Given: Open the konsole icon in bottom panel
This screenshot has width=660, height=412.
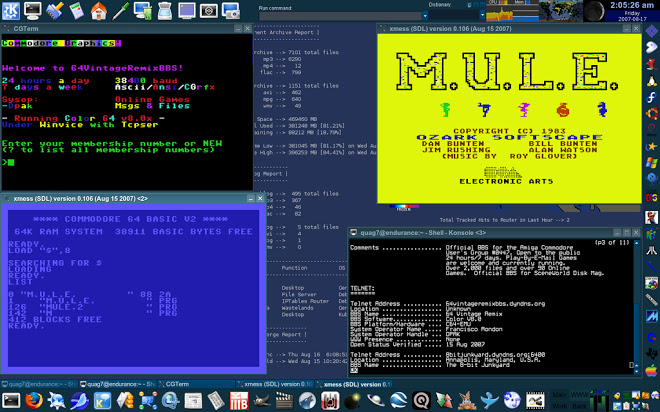Looking at the screenshot, I should click(11, 400).
